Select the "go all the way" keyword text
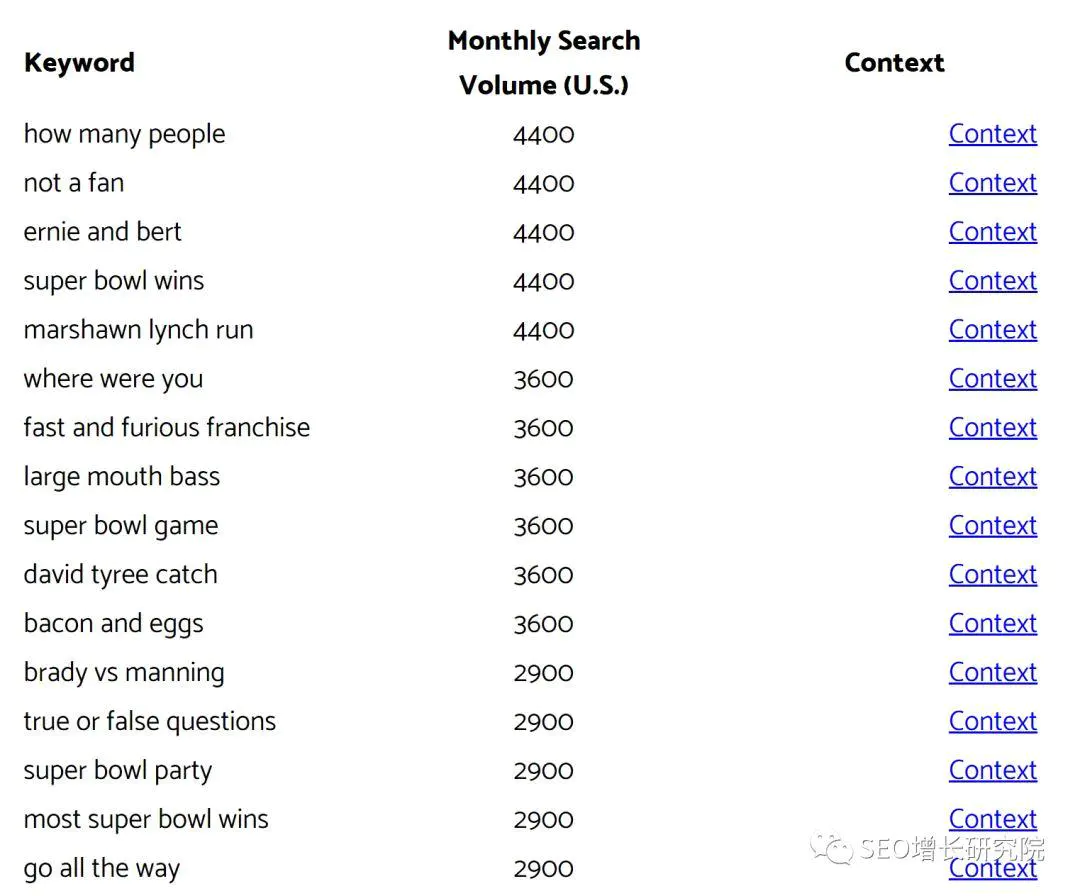The width and height of the screenshot is (1080, 896). 102,868
